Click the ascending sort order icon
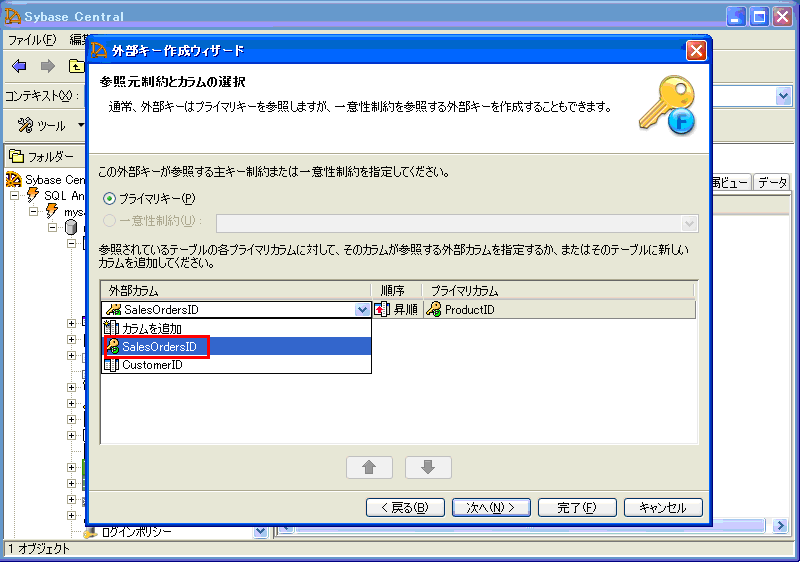 [x=381, y=310]
